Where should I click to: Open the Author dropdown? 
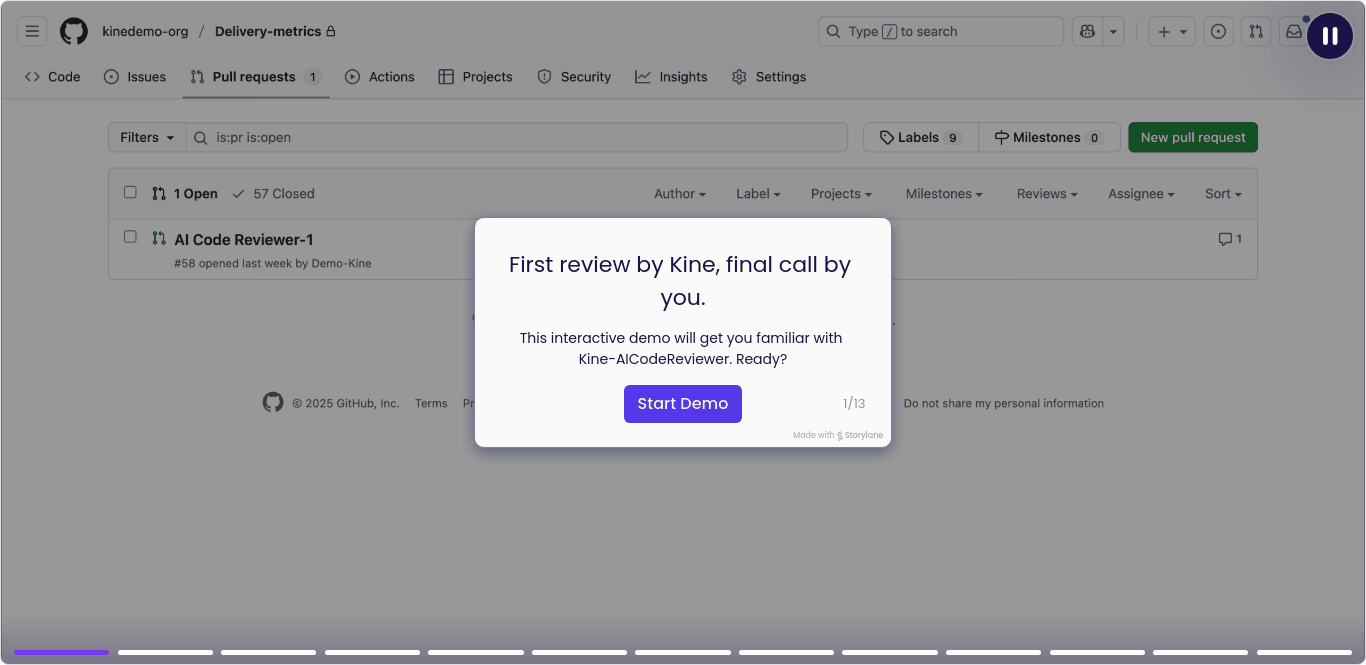[x=679, y=193]
